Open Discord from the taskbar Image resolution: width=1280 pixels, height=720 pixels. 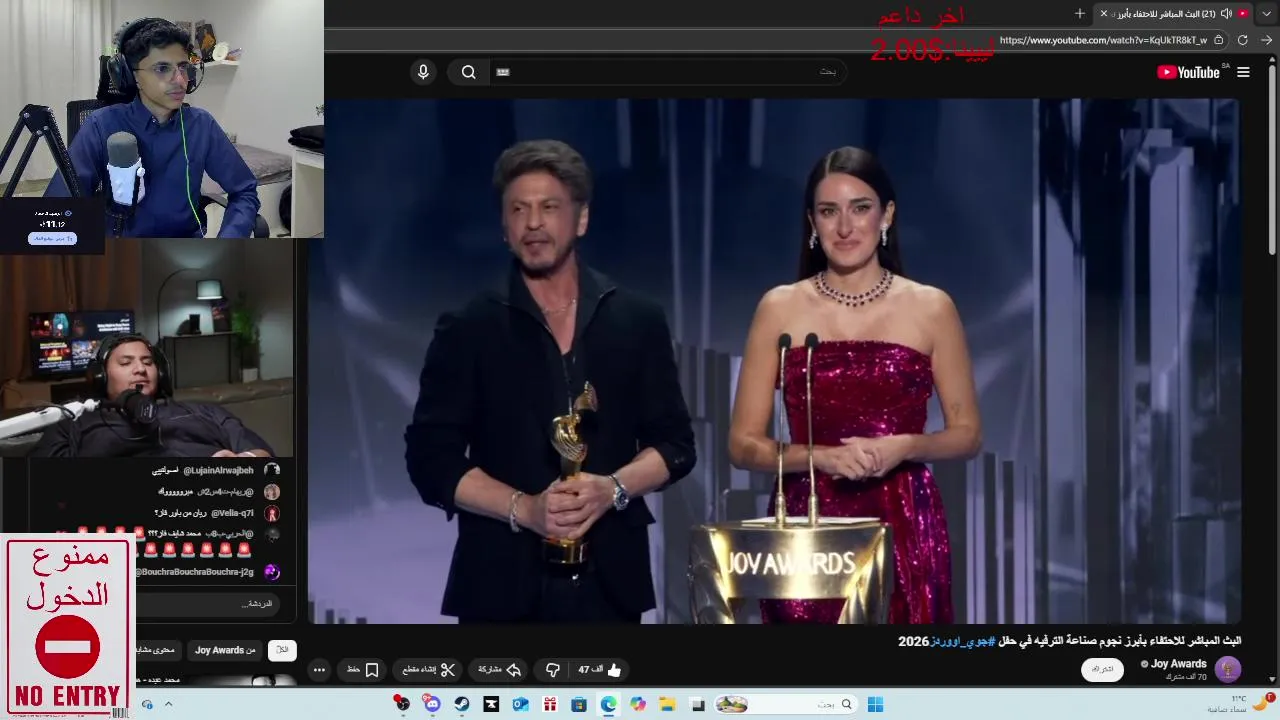click(x=432, y=705)
